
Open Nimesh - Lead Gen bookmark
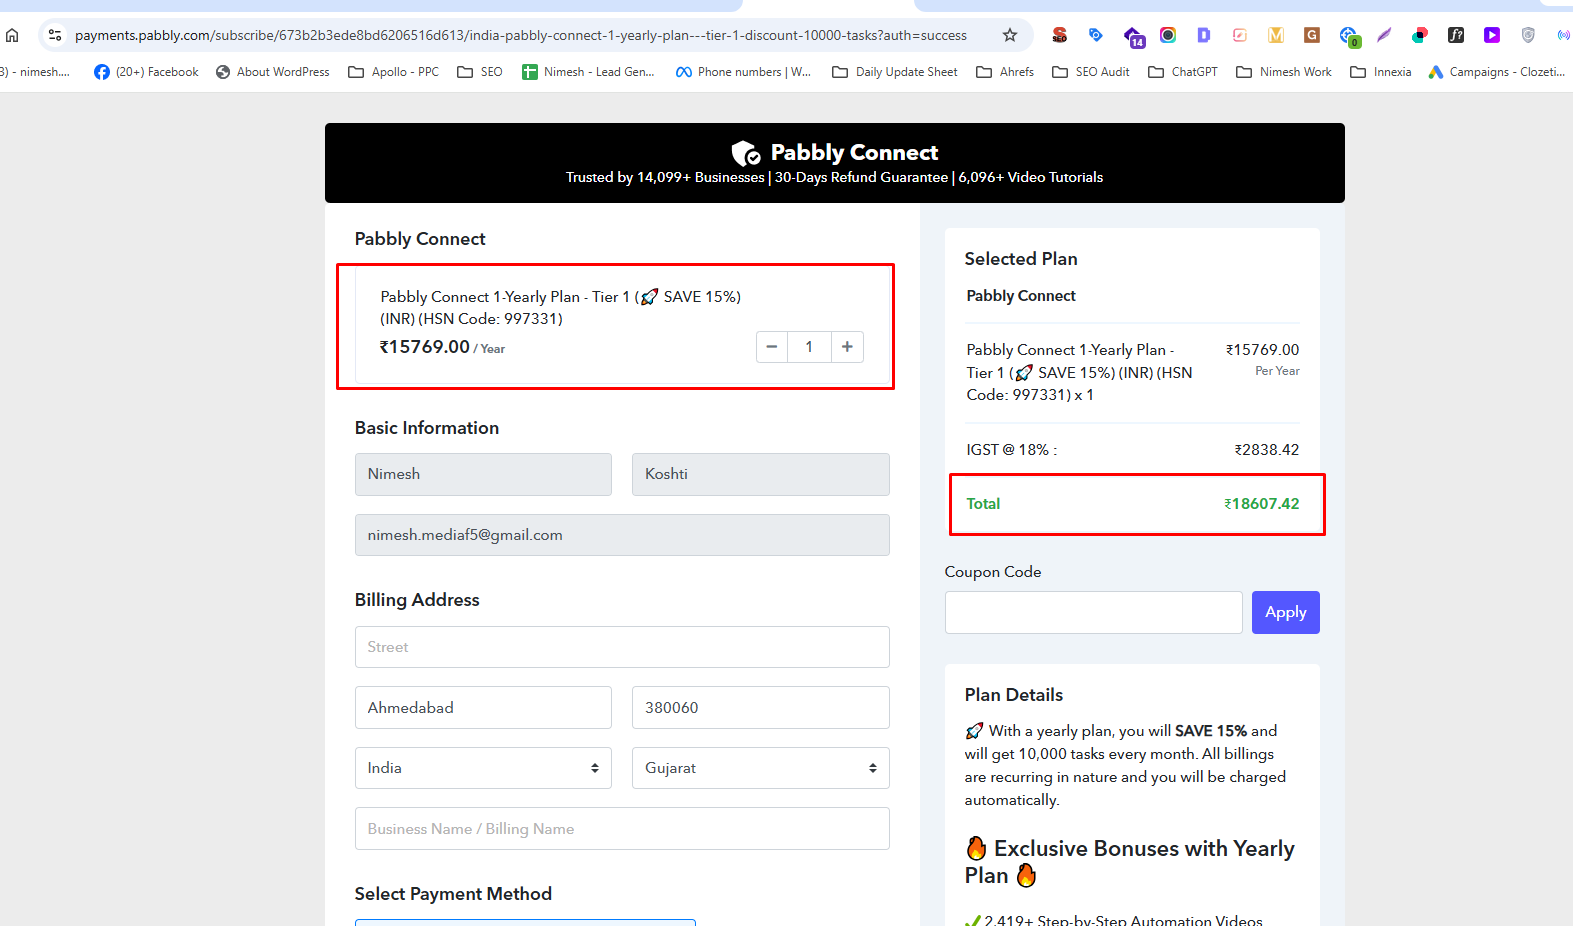click(588, 72)
